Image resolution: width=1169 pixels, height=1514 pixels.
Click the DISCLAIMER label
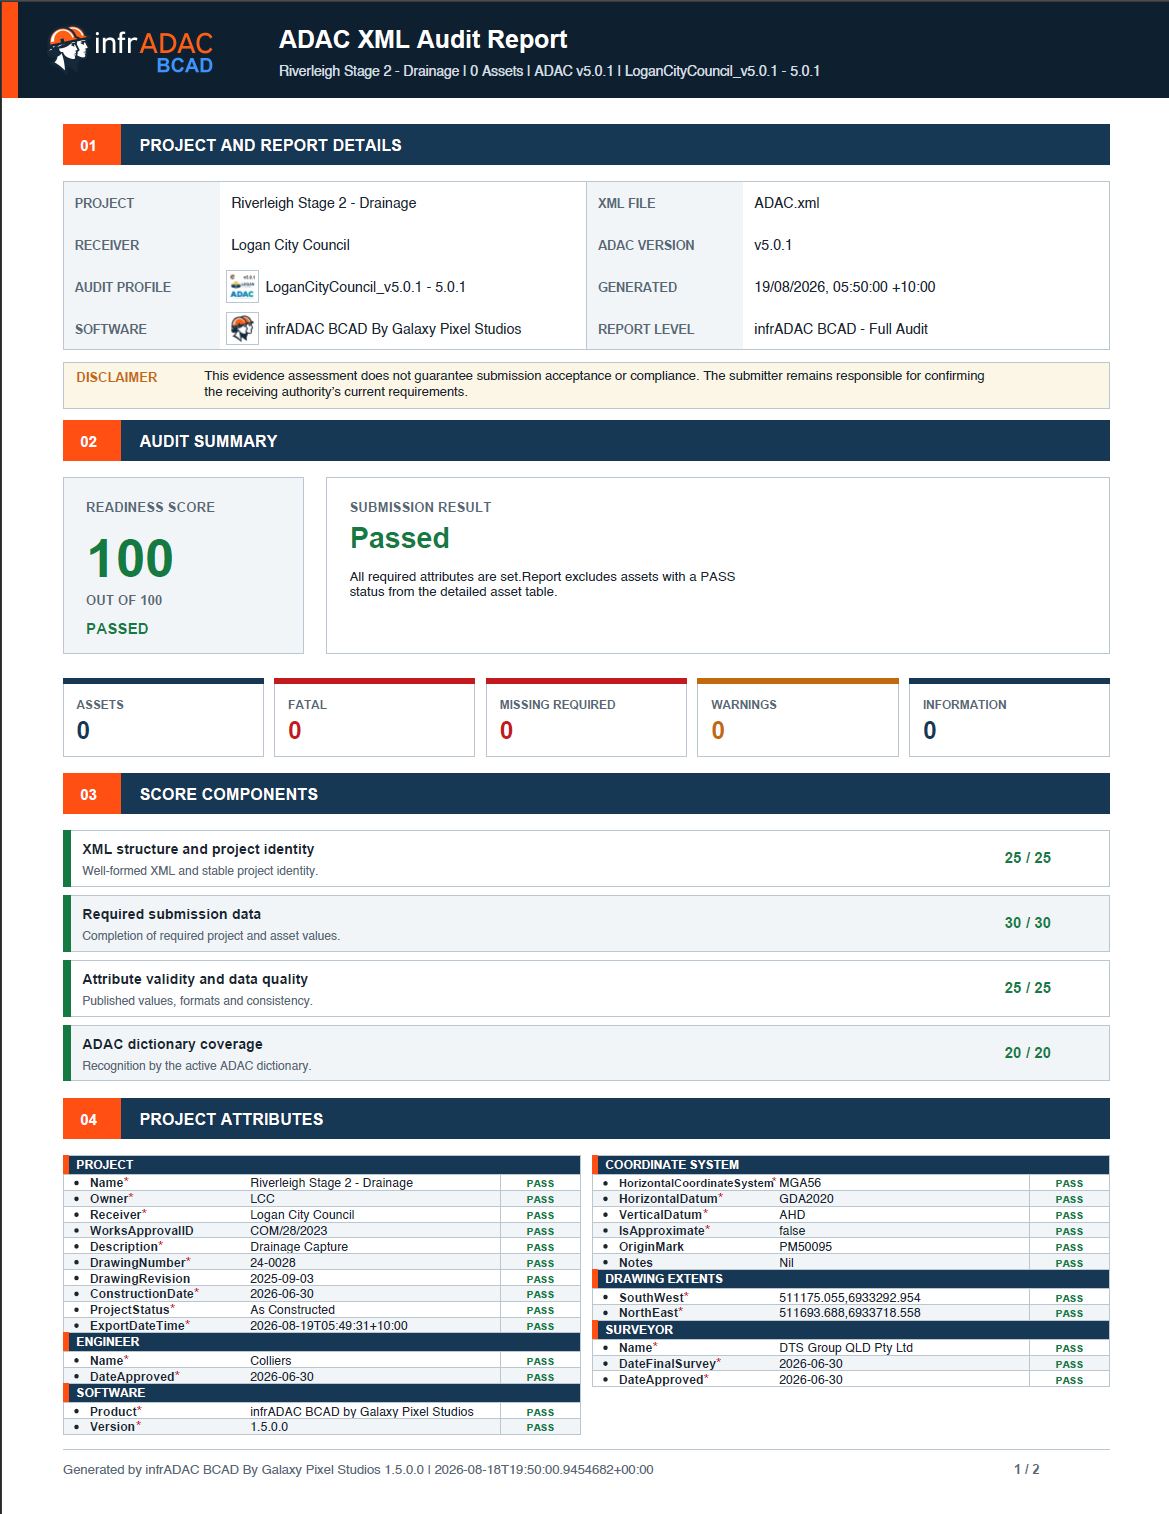(117, 377)
